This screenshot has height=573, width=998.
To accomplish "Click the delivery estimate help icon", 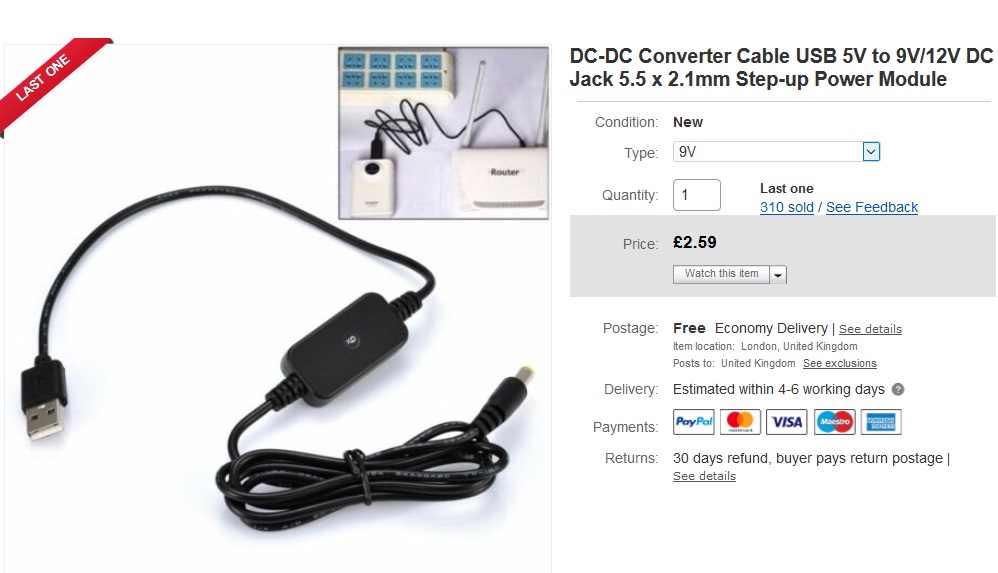I will 898,390.
